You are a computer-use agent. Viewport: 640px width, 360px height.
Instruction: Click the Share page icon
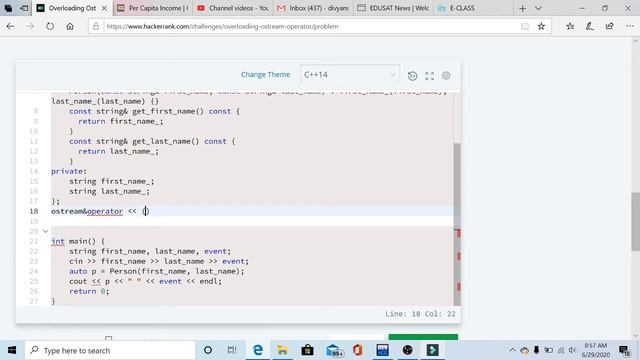610,27
